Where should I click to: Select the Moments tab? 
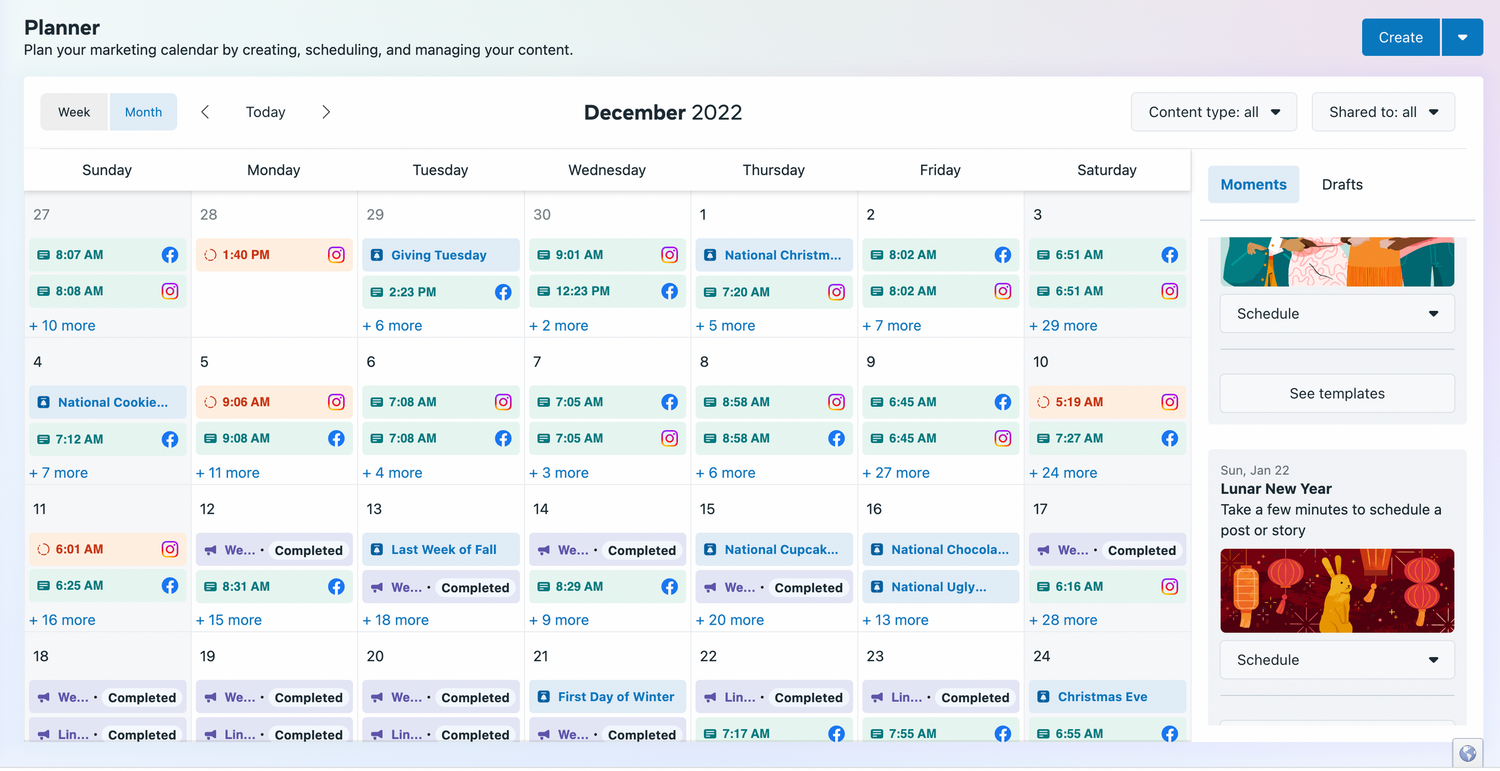point(1253,184)
